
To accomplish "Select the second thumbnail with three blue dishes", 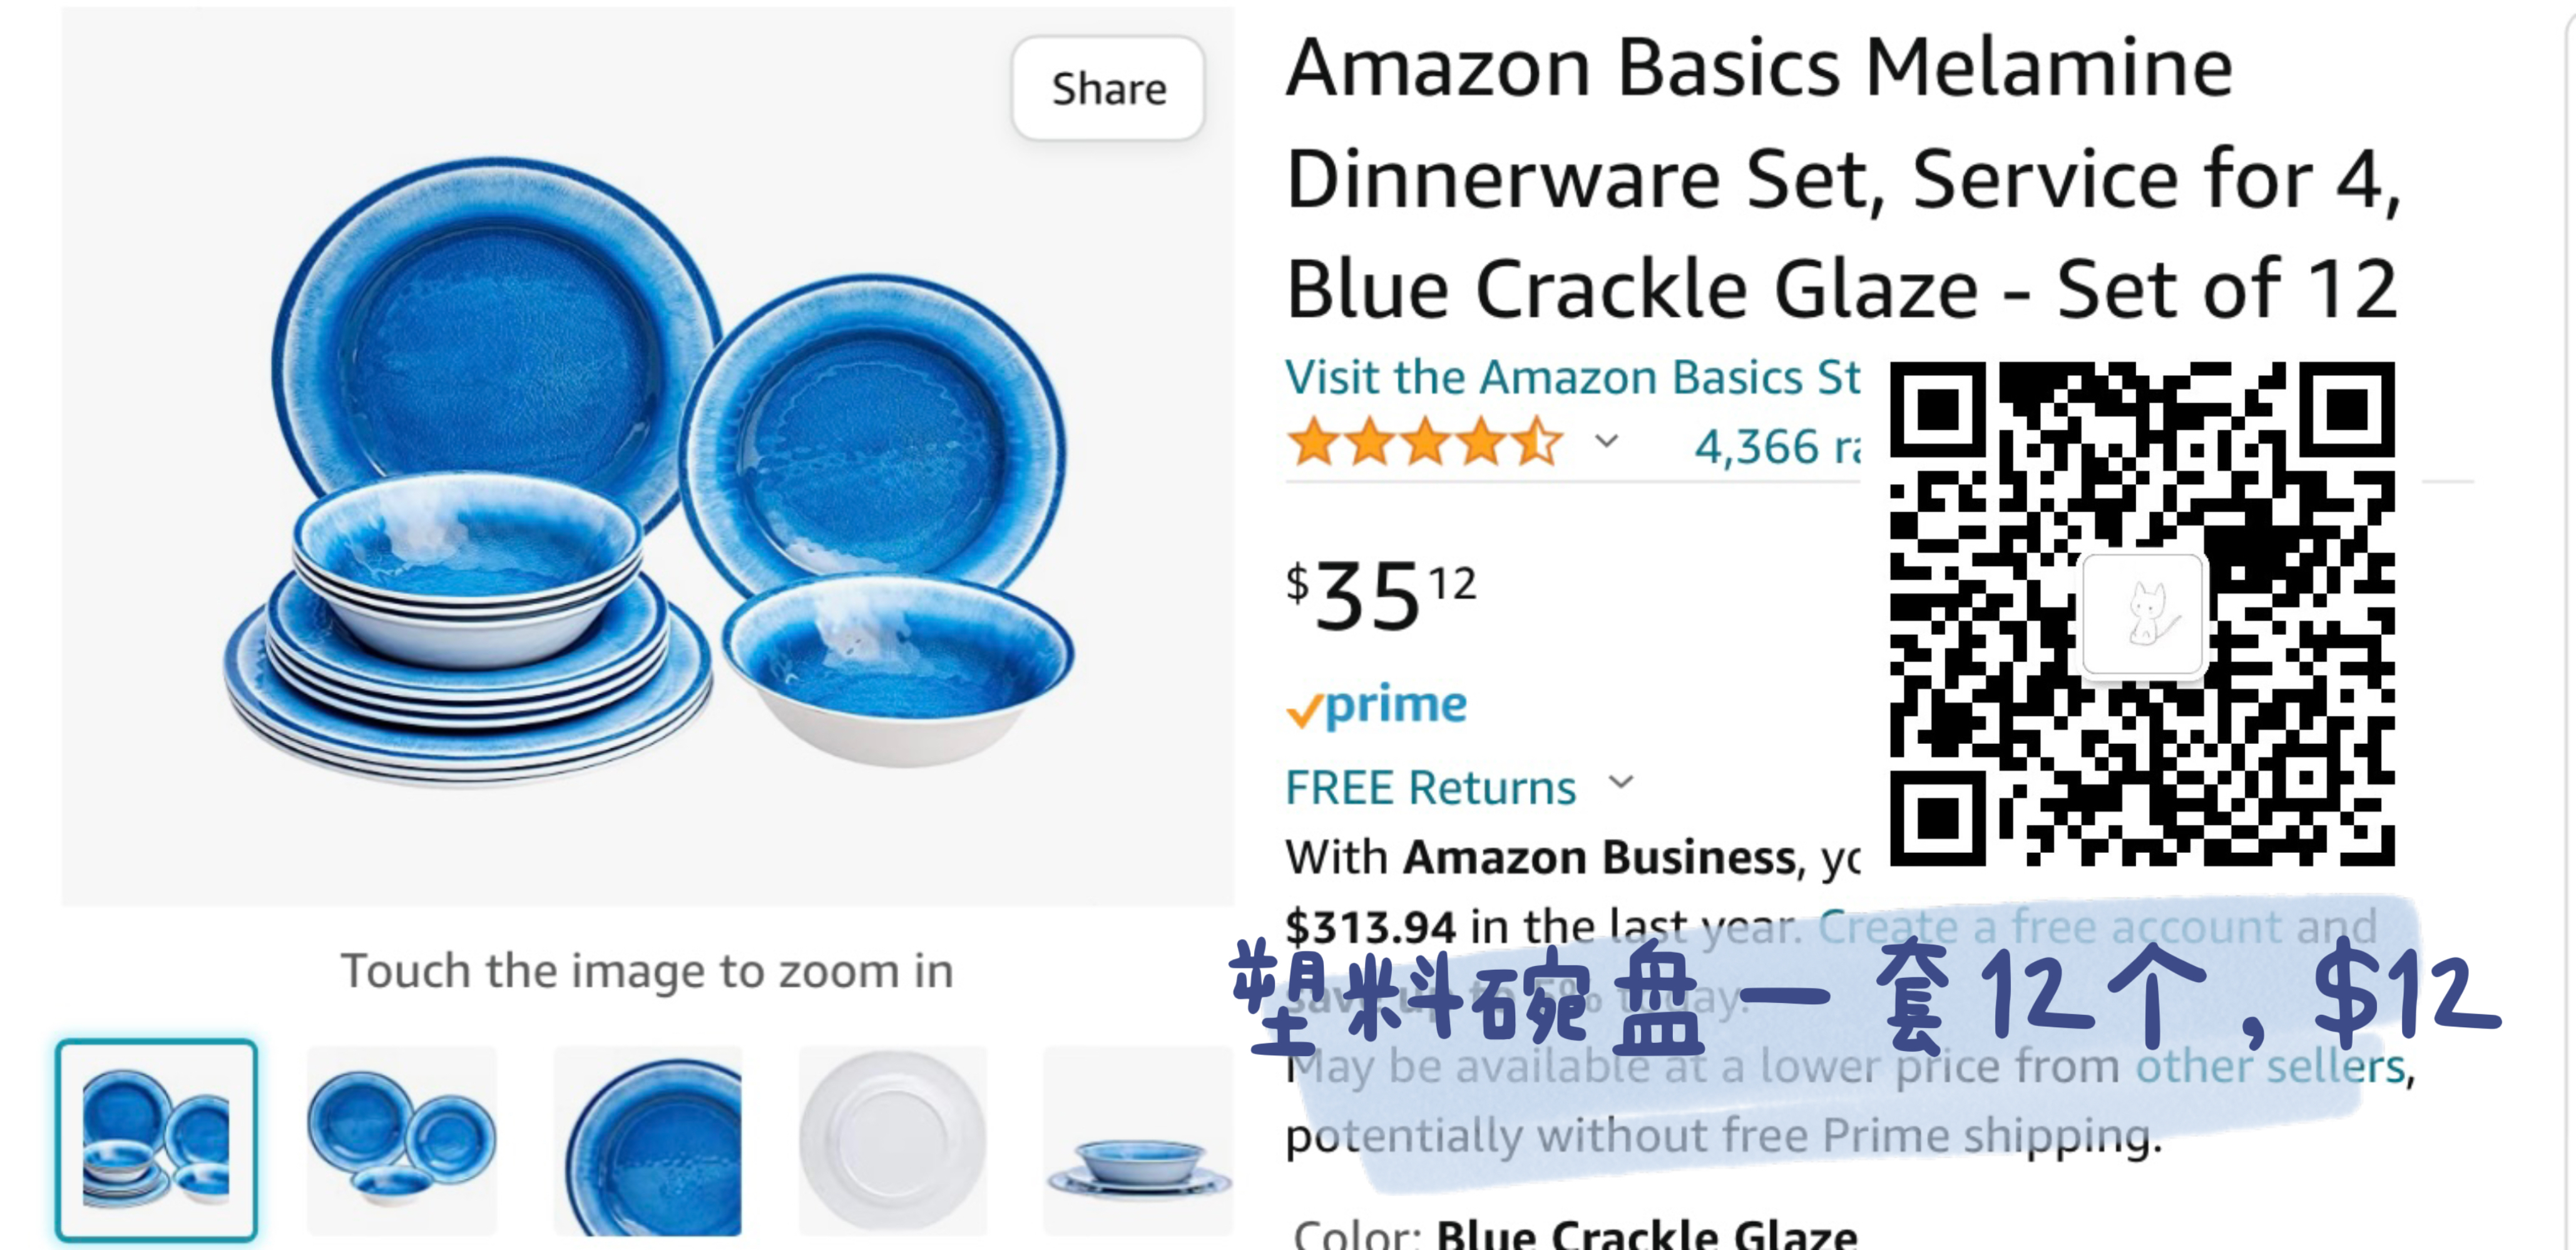I will pyautogui.click(x=401, y=1140).
